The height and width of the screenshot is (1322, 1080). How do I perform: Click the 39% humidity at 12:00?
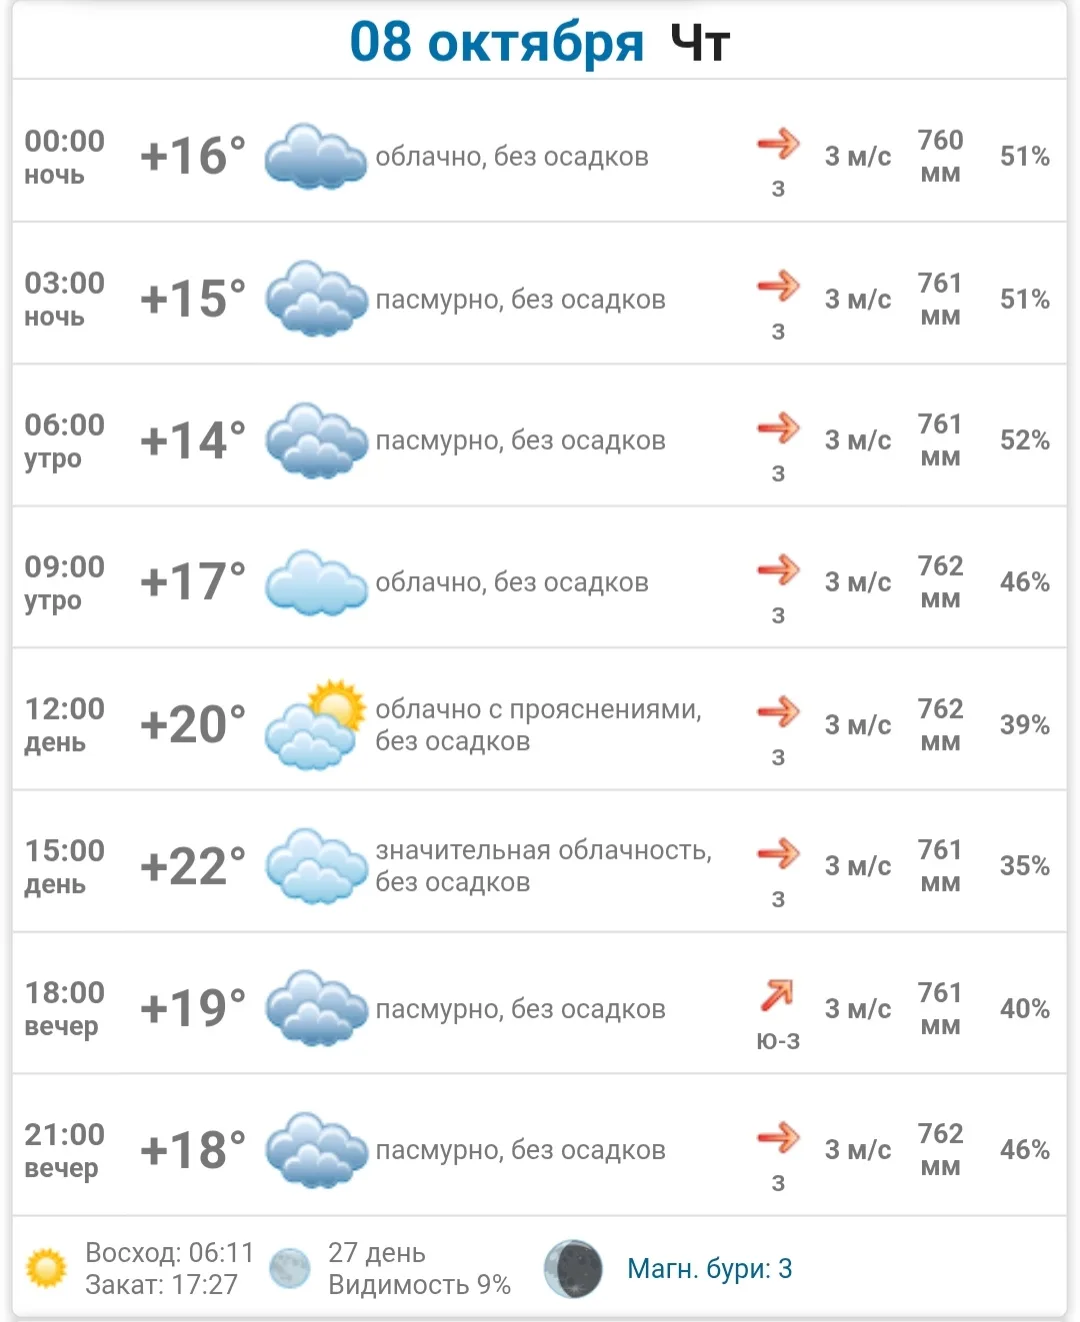(x=1025, y=725)
